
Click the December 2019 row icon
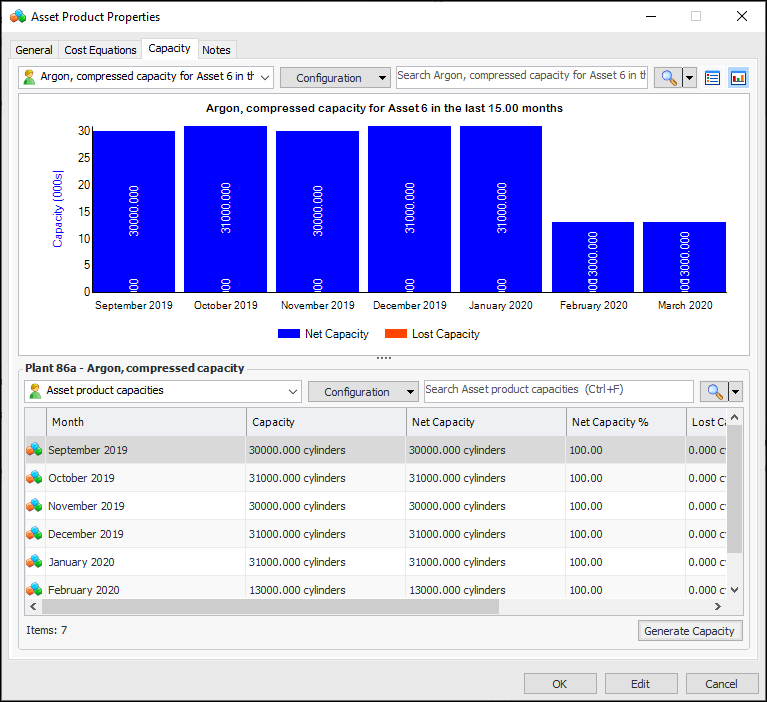coord(35,534)
